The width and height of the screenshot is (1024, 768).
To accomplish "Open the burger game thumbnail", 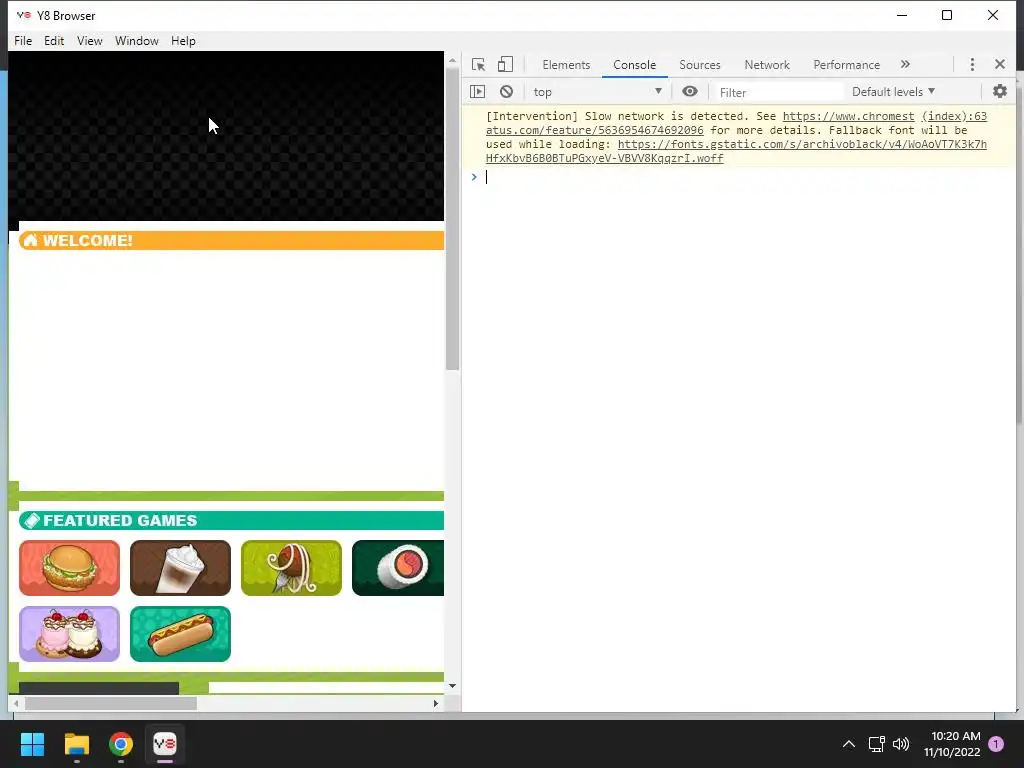I will coord(69,568).
